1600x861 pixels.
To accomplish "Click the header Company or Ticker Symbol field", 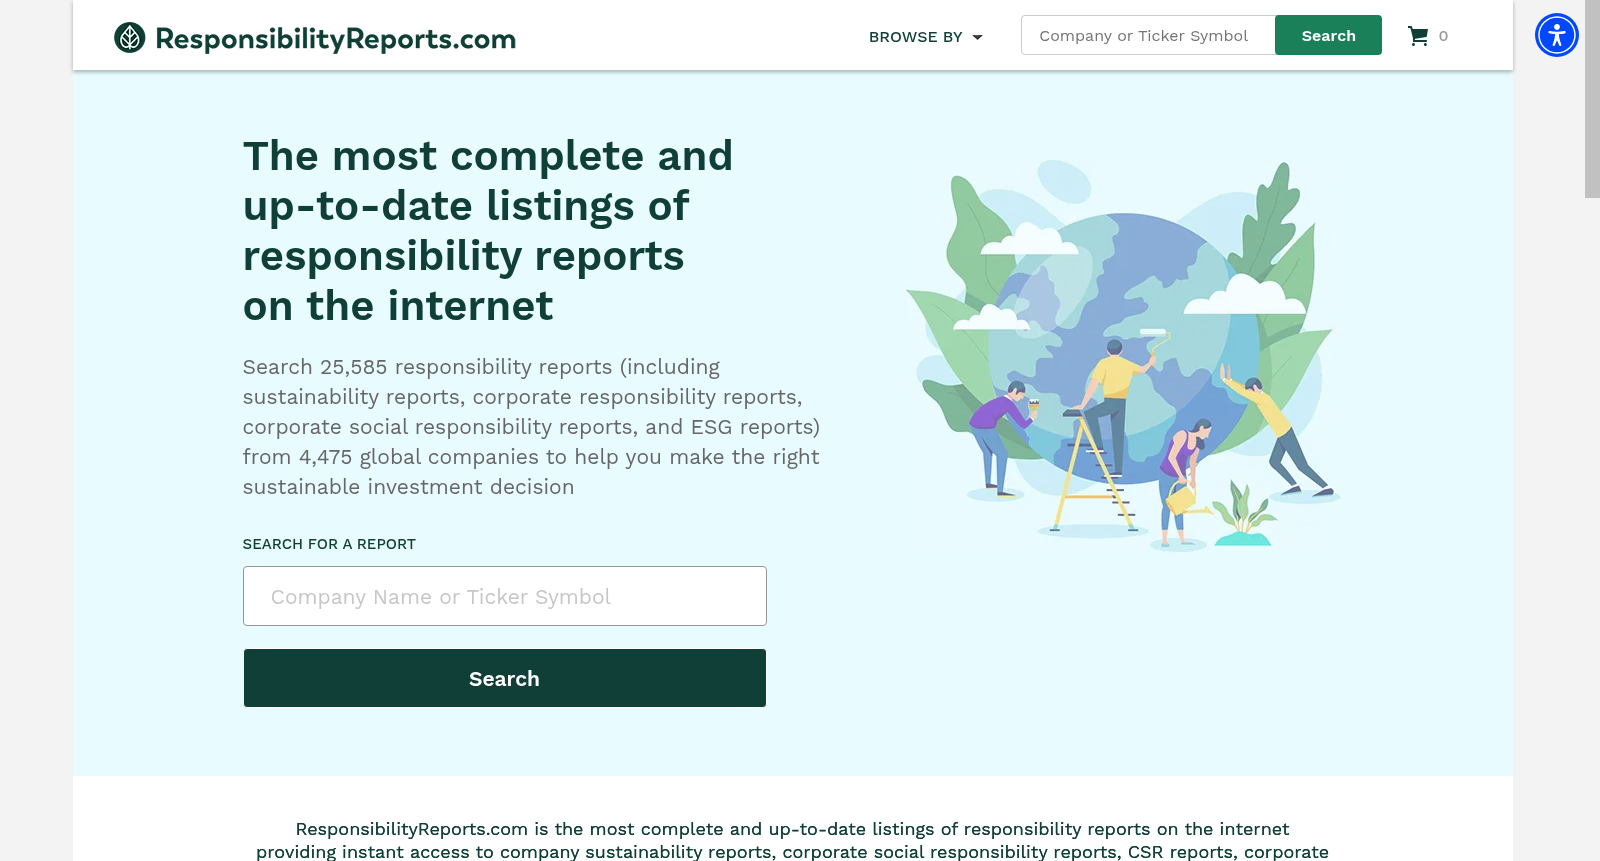I will 1148,35.
